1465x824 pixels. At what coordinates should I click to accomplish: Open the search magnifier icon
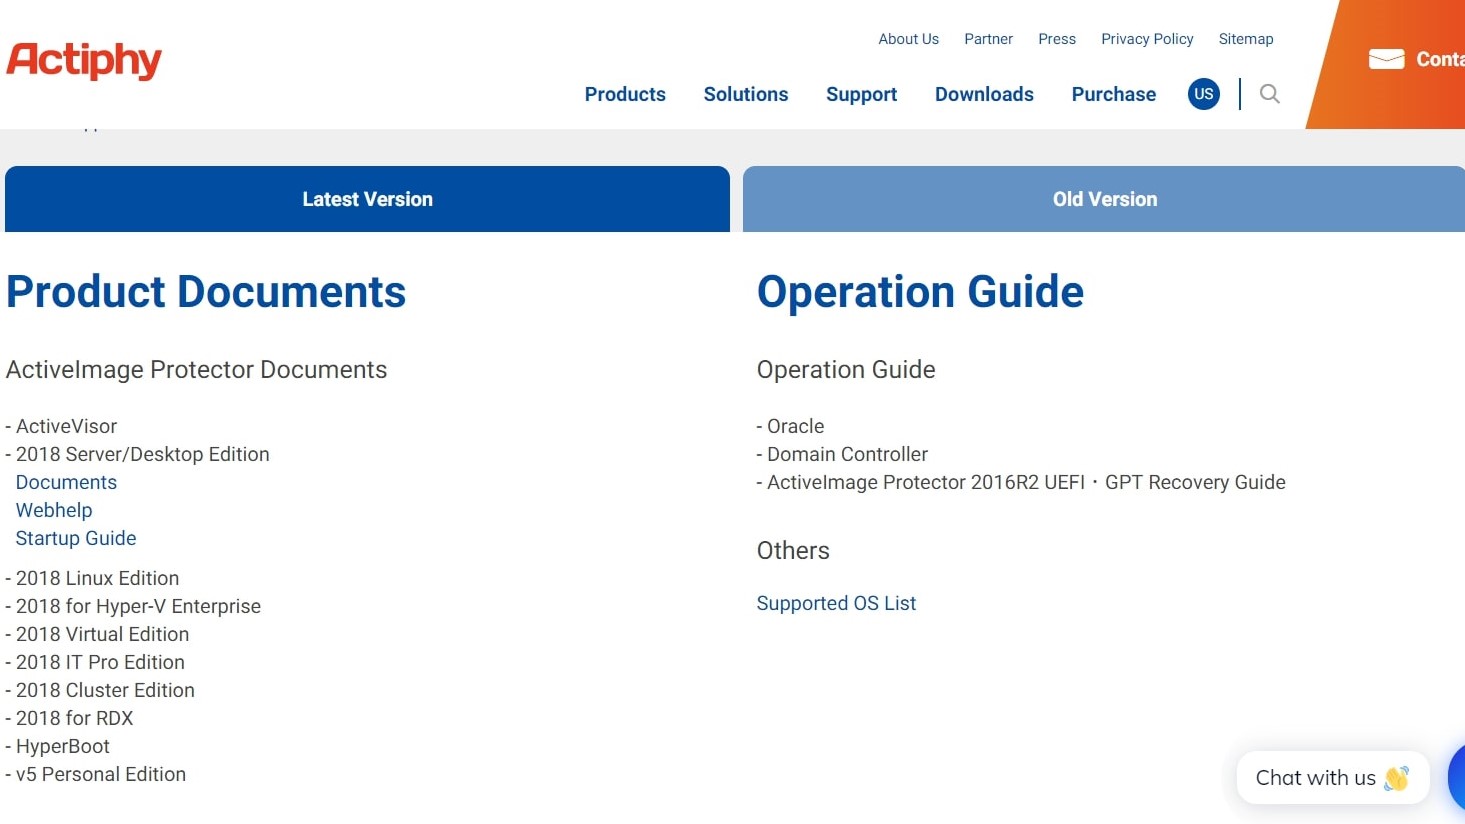click(1270, 94)
